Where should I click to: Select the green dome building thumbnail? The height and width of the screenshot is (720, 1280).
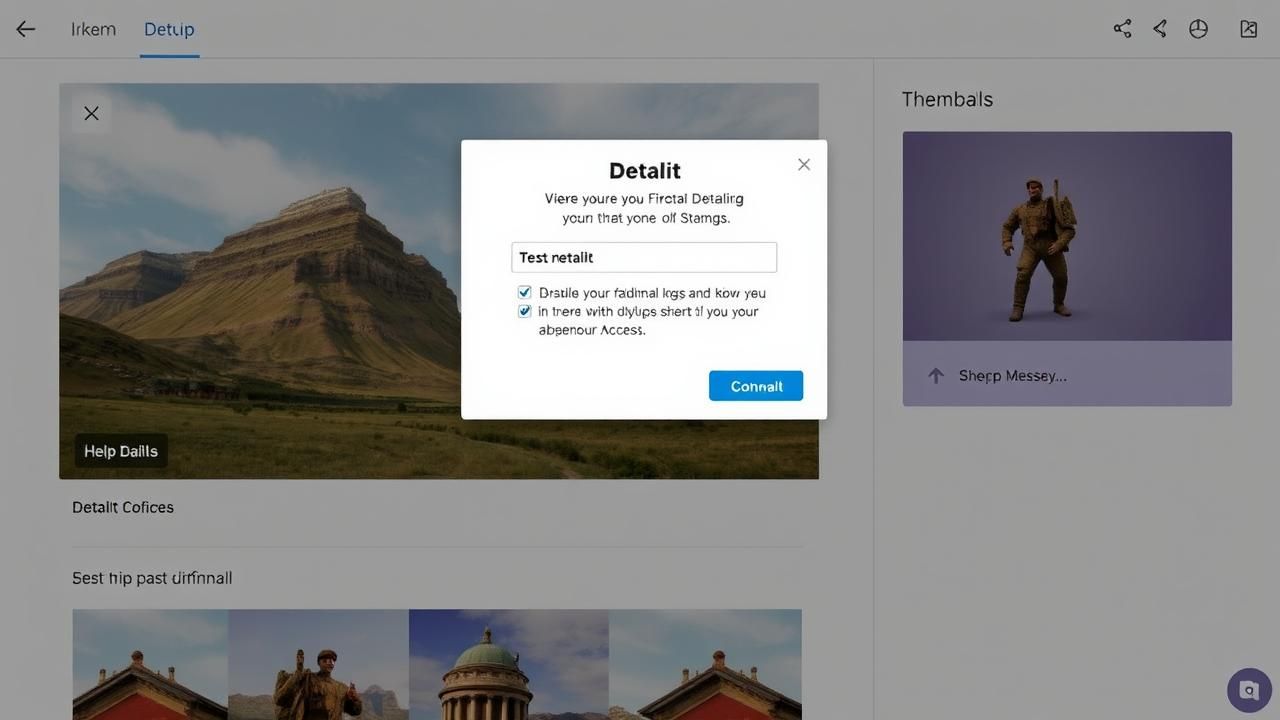(508, 665)
